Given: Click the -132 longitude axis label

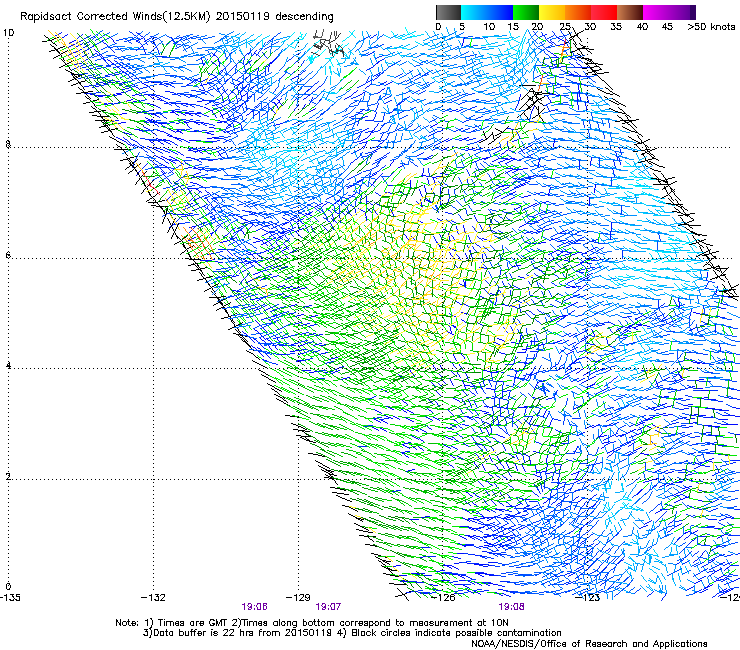Looking at the screenshot, I should (153, 598).
